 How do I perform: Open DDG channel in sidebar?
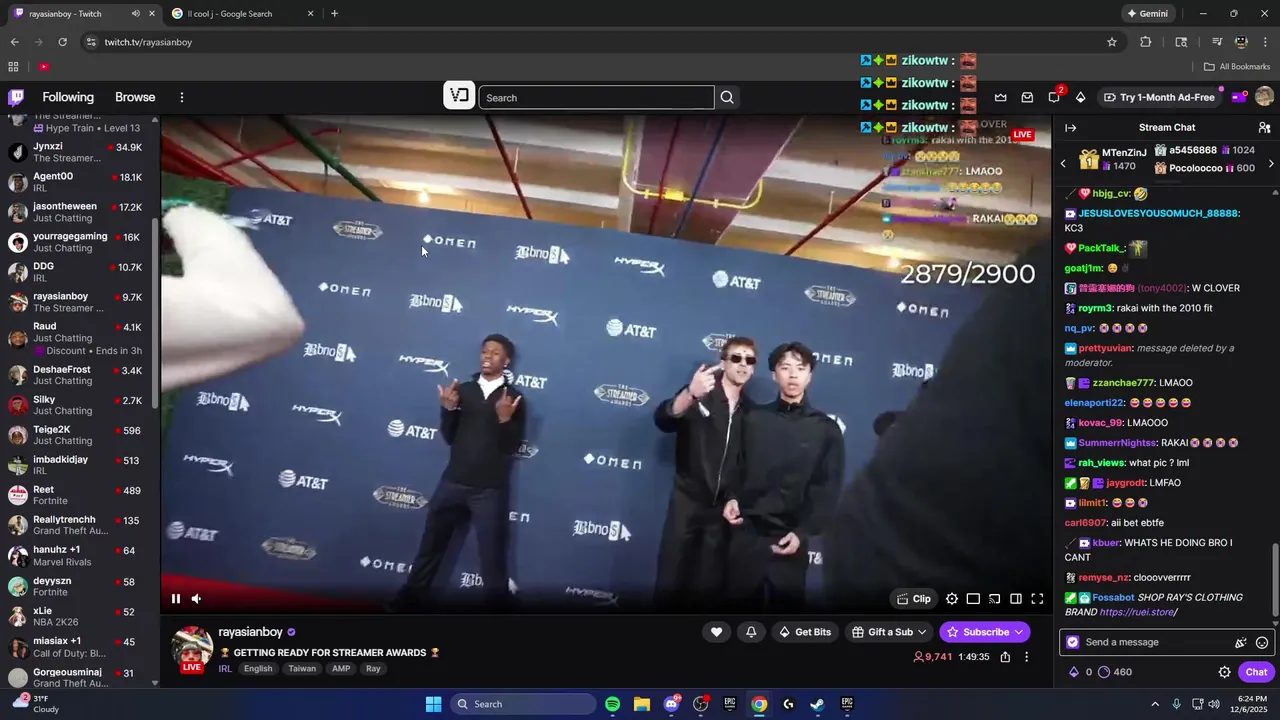pos(78,272)
